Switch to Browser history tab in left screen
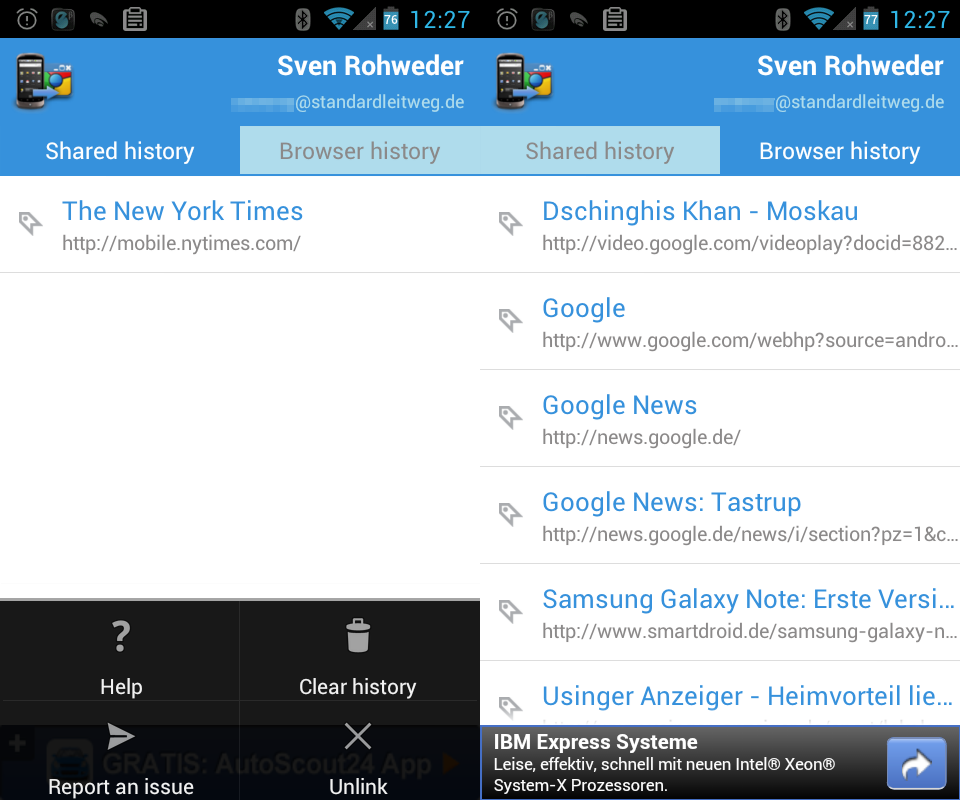The height and width of the screenshot is (800, 960). tap(359, 151)
